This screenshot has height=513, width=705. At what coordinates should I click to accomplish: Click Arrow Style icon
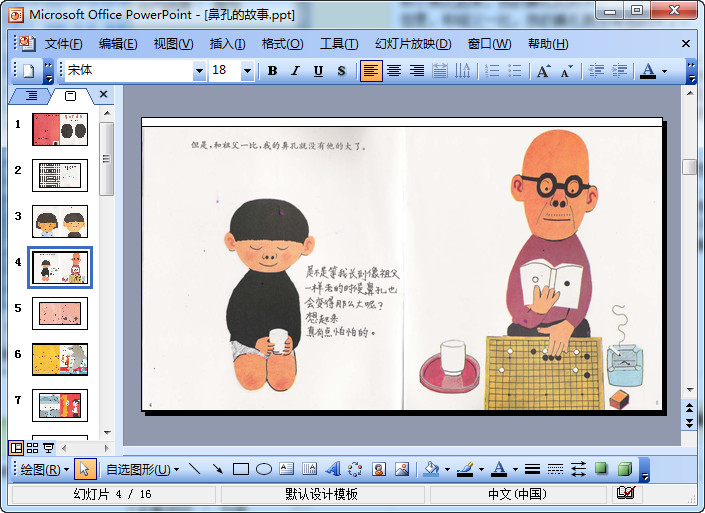click(x=578, y=469)
